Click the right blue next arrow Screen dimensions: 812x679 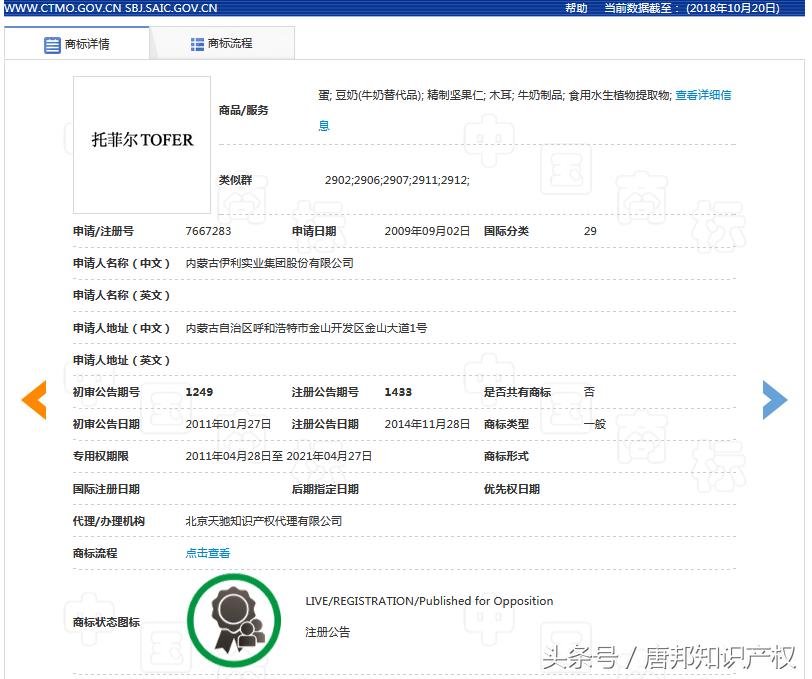[x=774, y=399]
